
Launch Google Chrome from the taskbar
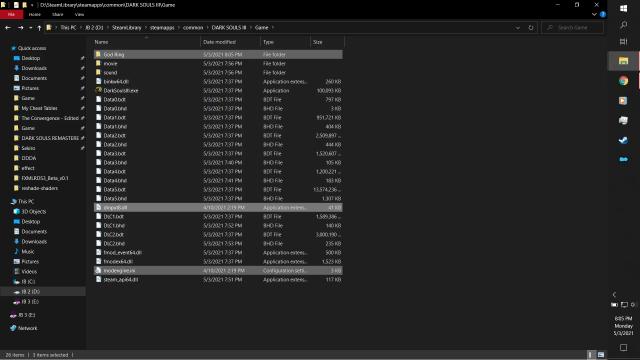[623, 80]
